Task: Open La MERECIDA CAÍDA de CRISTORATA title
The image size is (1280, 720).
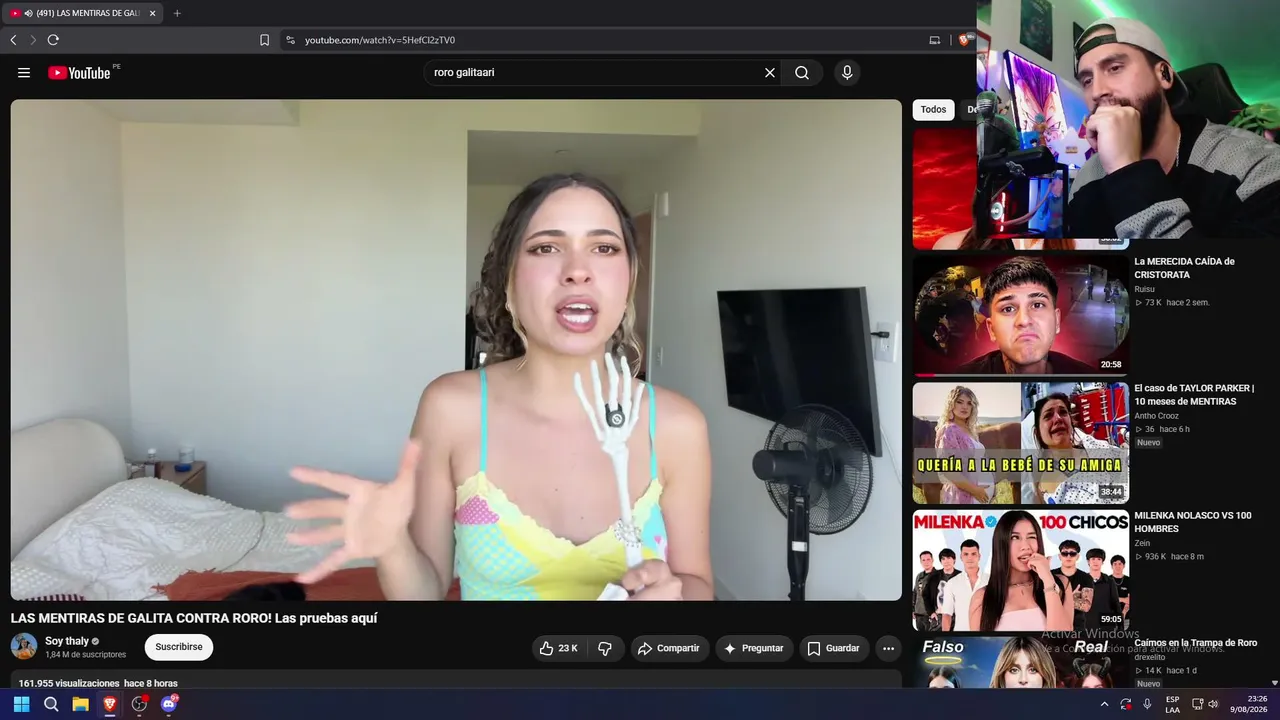Action: [x=1184, y=268]
